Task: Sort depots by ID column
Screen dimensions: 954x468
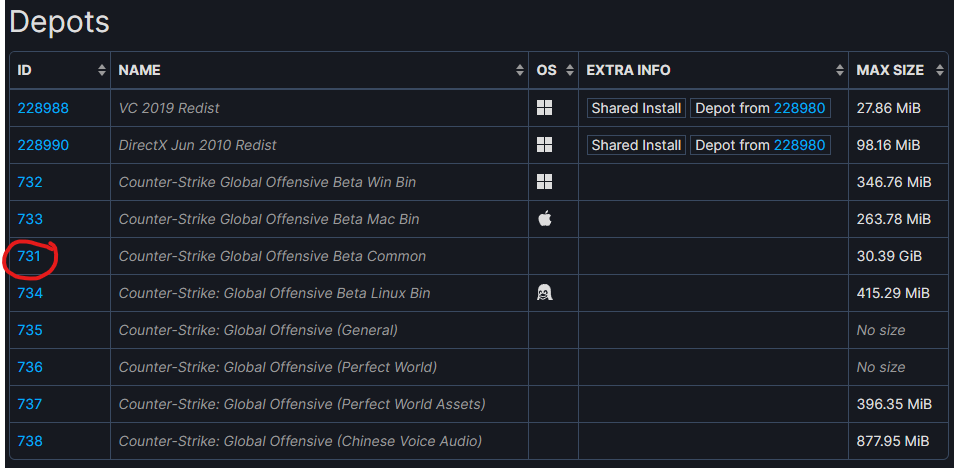Action: pos(101,70)
